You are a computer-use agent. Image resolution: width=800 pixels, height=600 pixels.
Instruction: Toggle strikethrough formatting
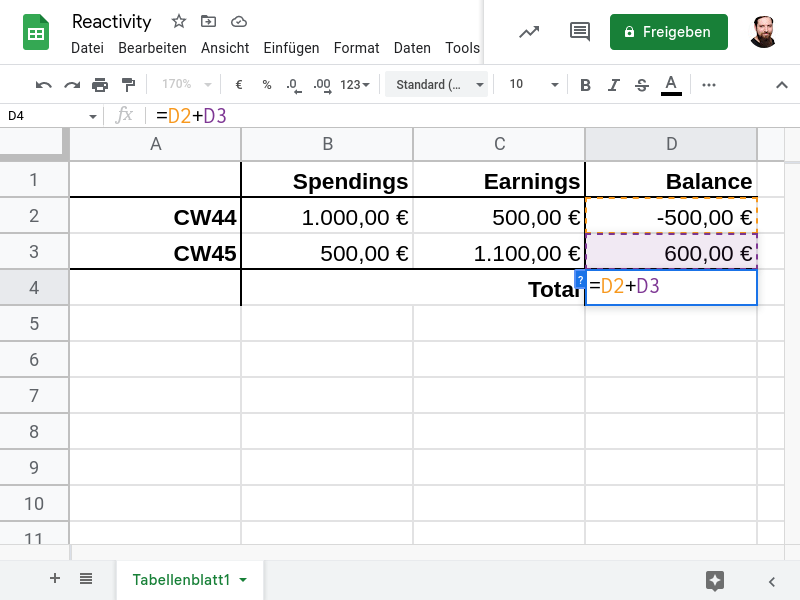[x=642, y=85]
